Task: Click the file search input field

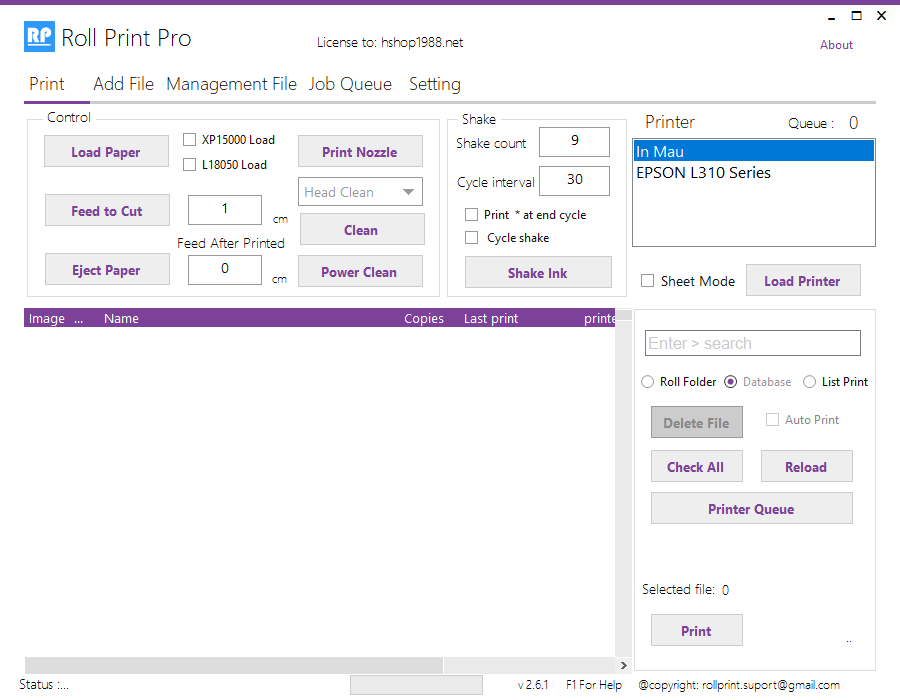Action: click(x=752, y=343)
